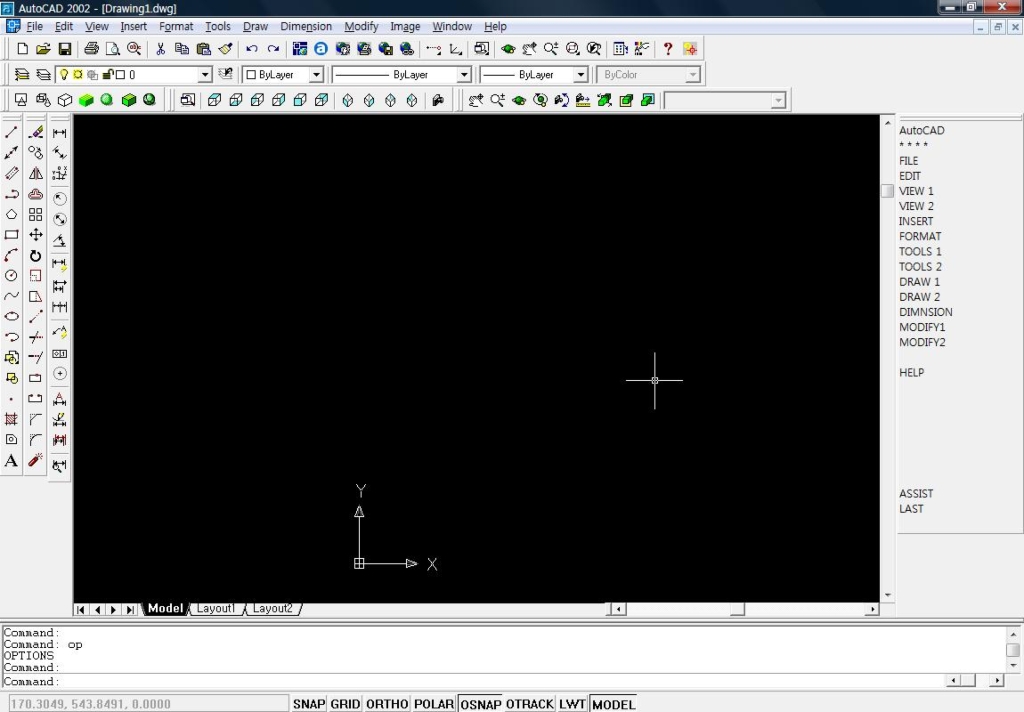Toggle LWT lineweight display

tap(572, 704)
